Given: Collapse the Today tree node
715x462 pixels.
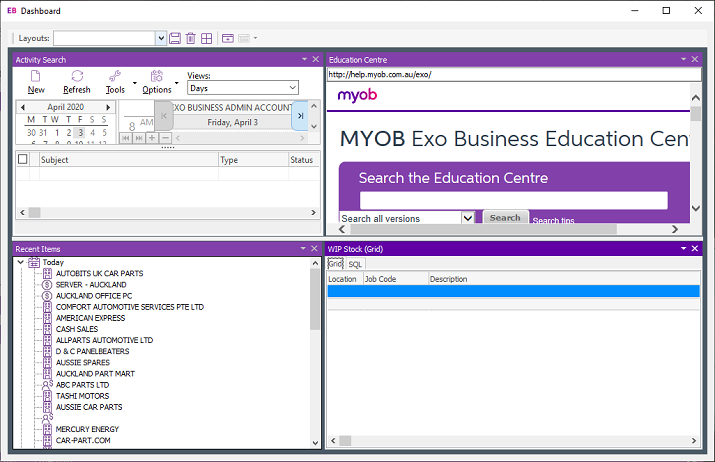Looking at the screenshot, I should click(x=21, y=262).
